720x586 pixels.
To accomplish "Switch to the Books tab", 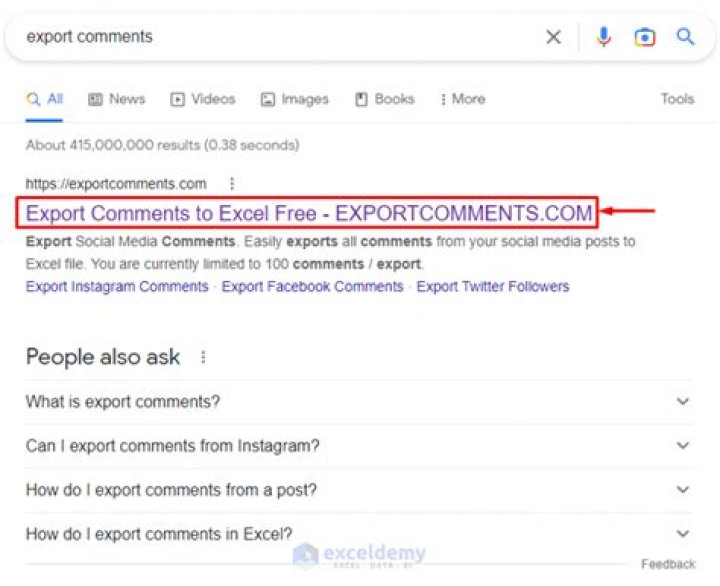I will coord(385,99).
